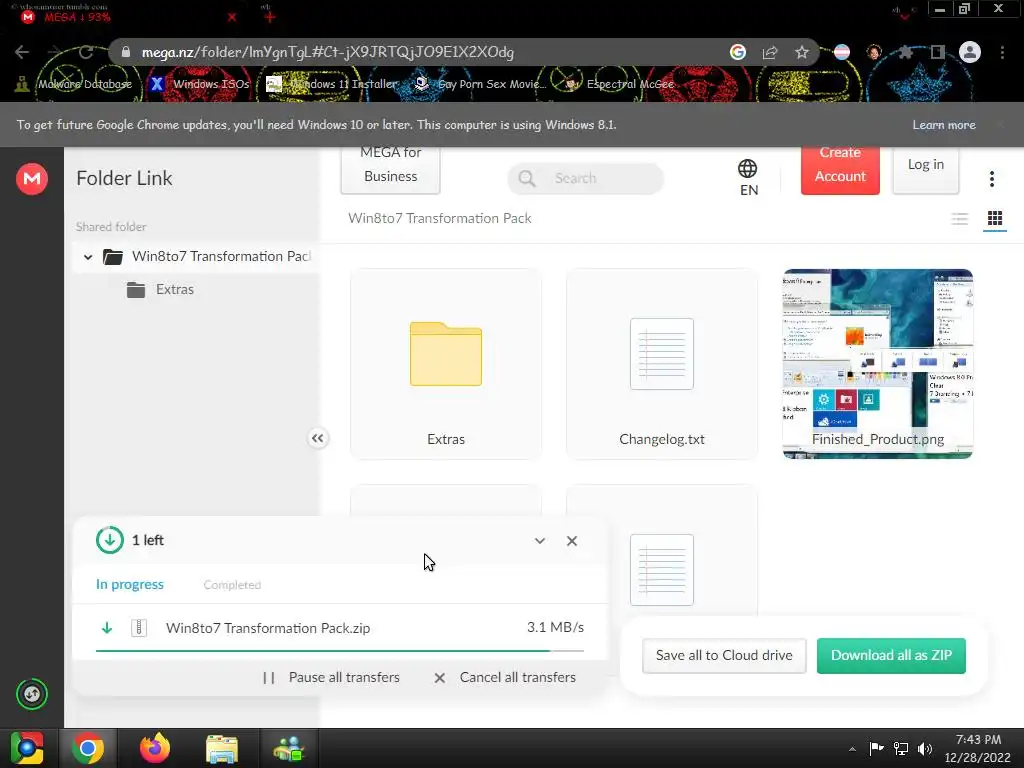The image size is (1024, 768).
Task: Click the share page icon in address bar
Action: (770, 52)
